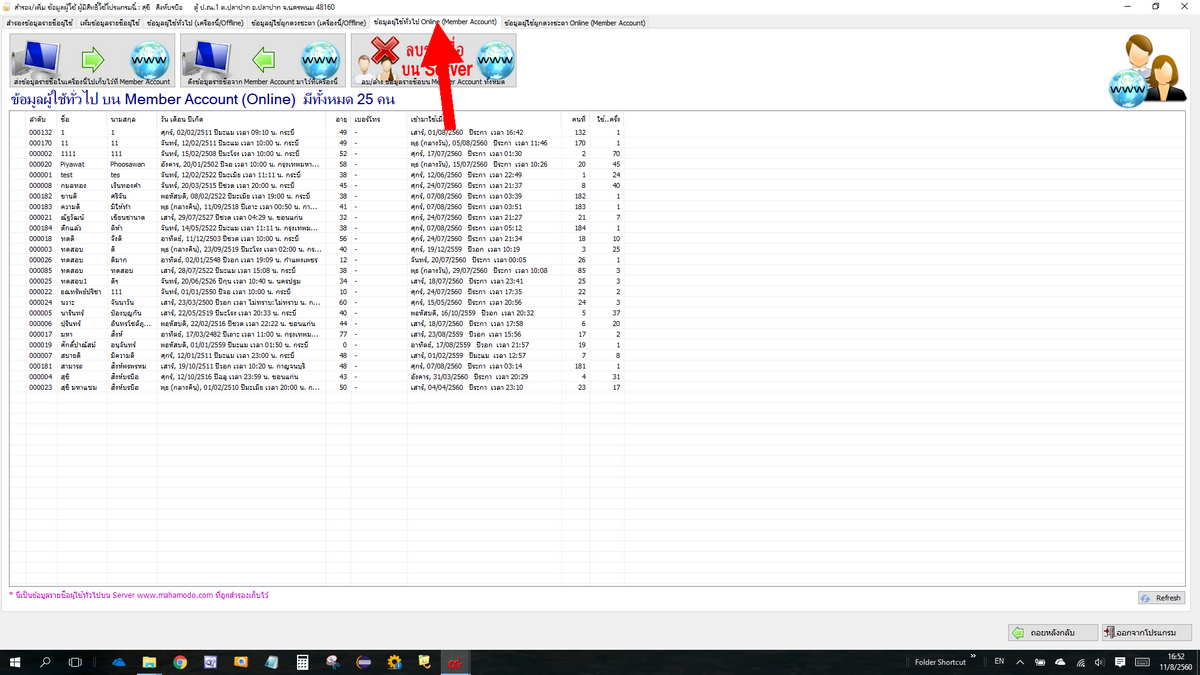Click the pull names from Member Account button
This screenshot has width=1200, height=675.
(x=263, y=61)
